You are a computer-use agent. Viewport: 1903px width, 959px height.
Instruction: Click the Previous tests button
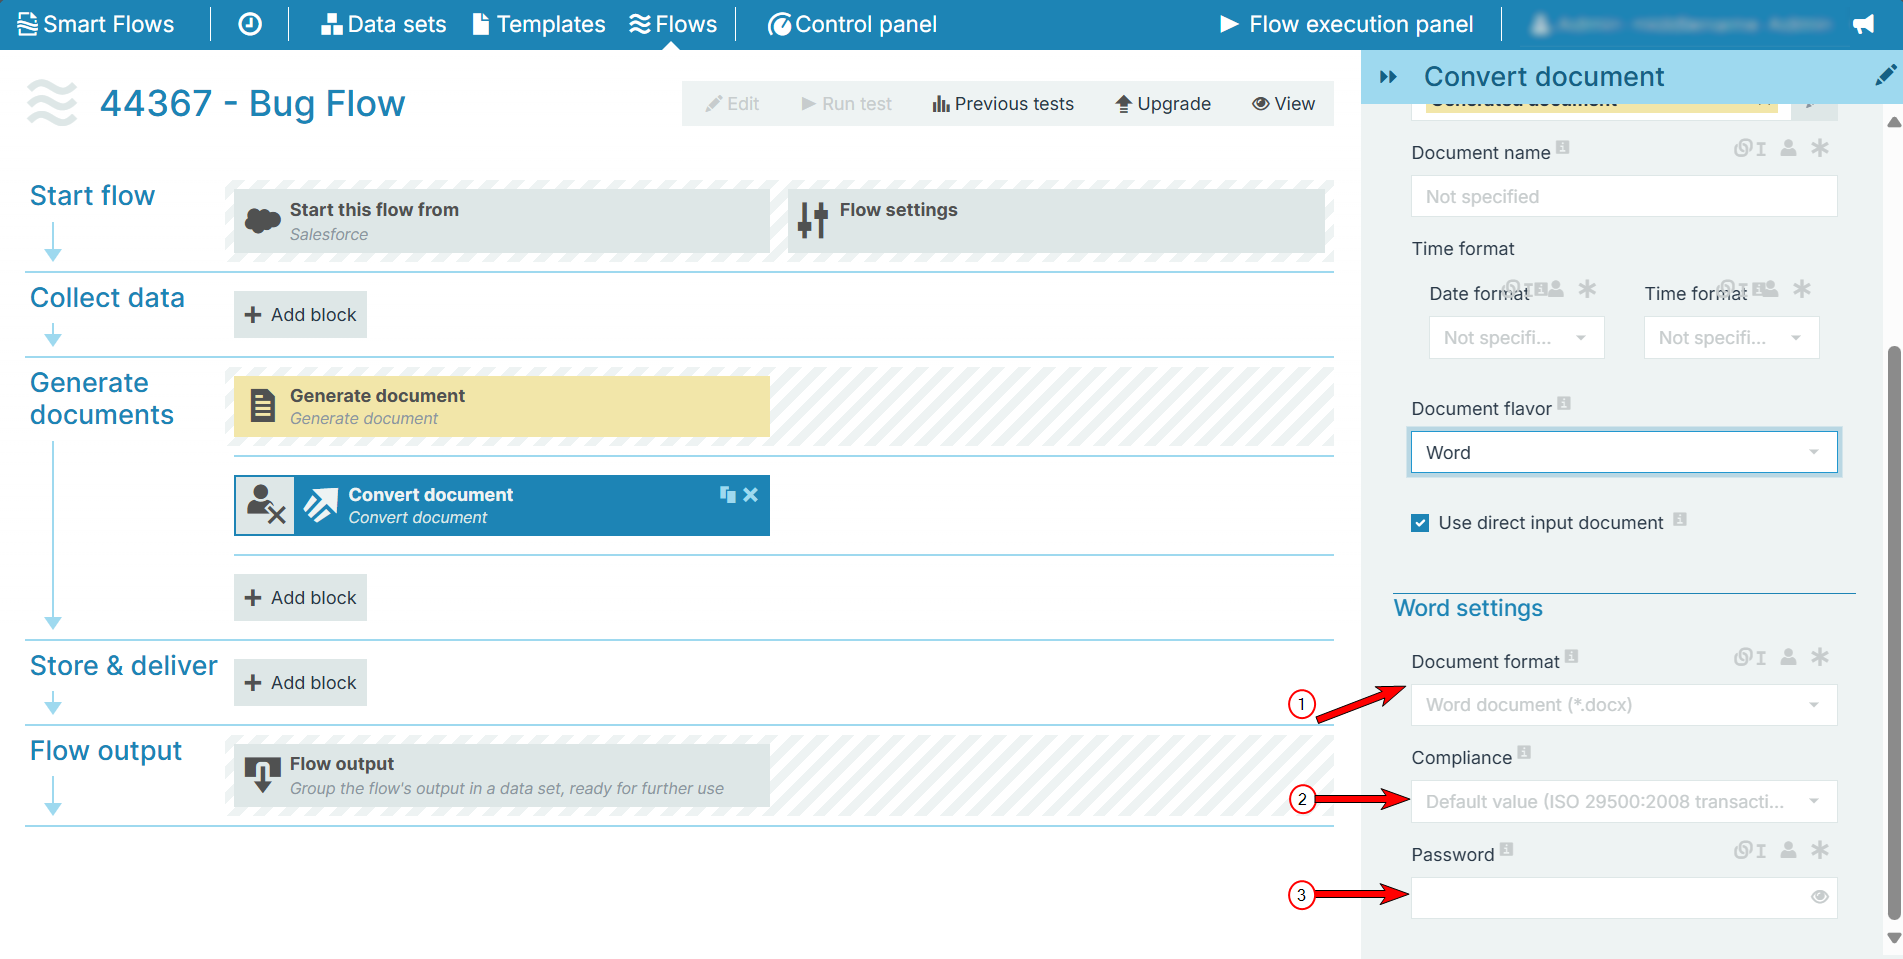pyautogui.click(x=1003, y=104)
